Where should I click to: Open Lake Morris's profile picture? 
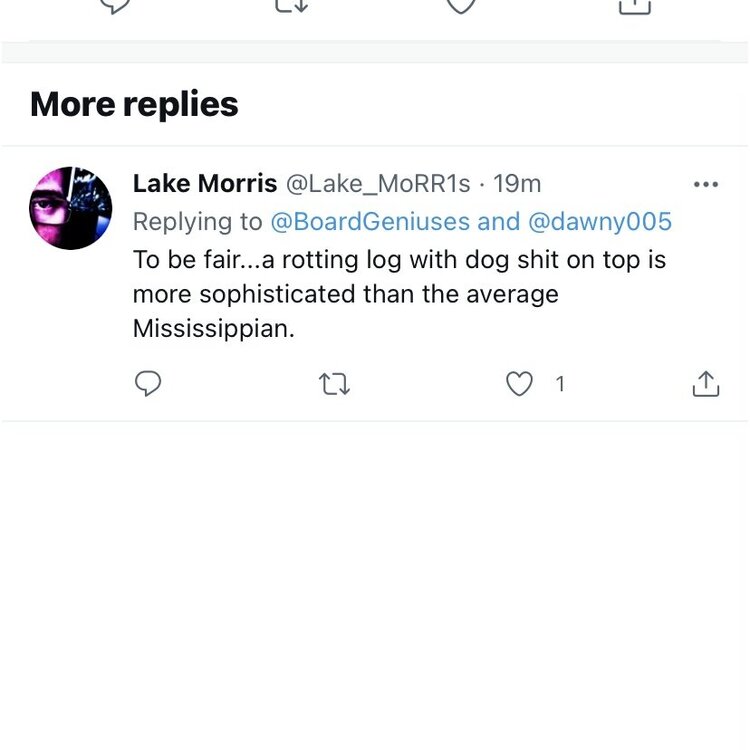[70, 208]
